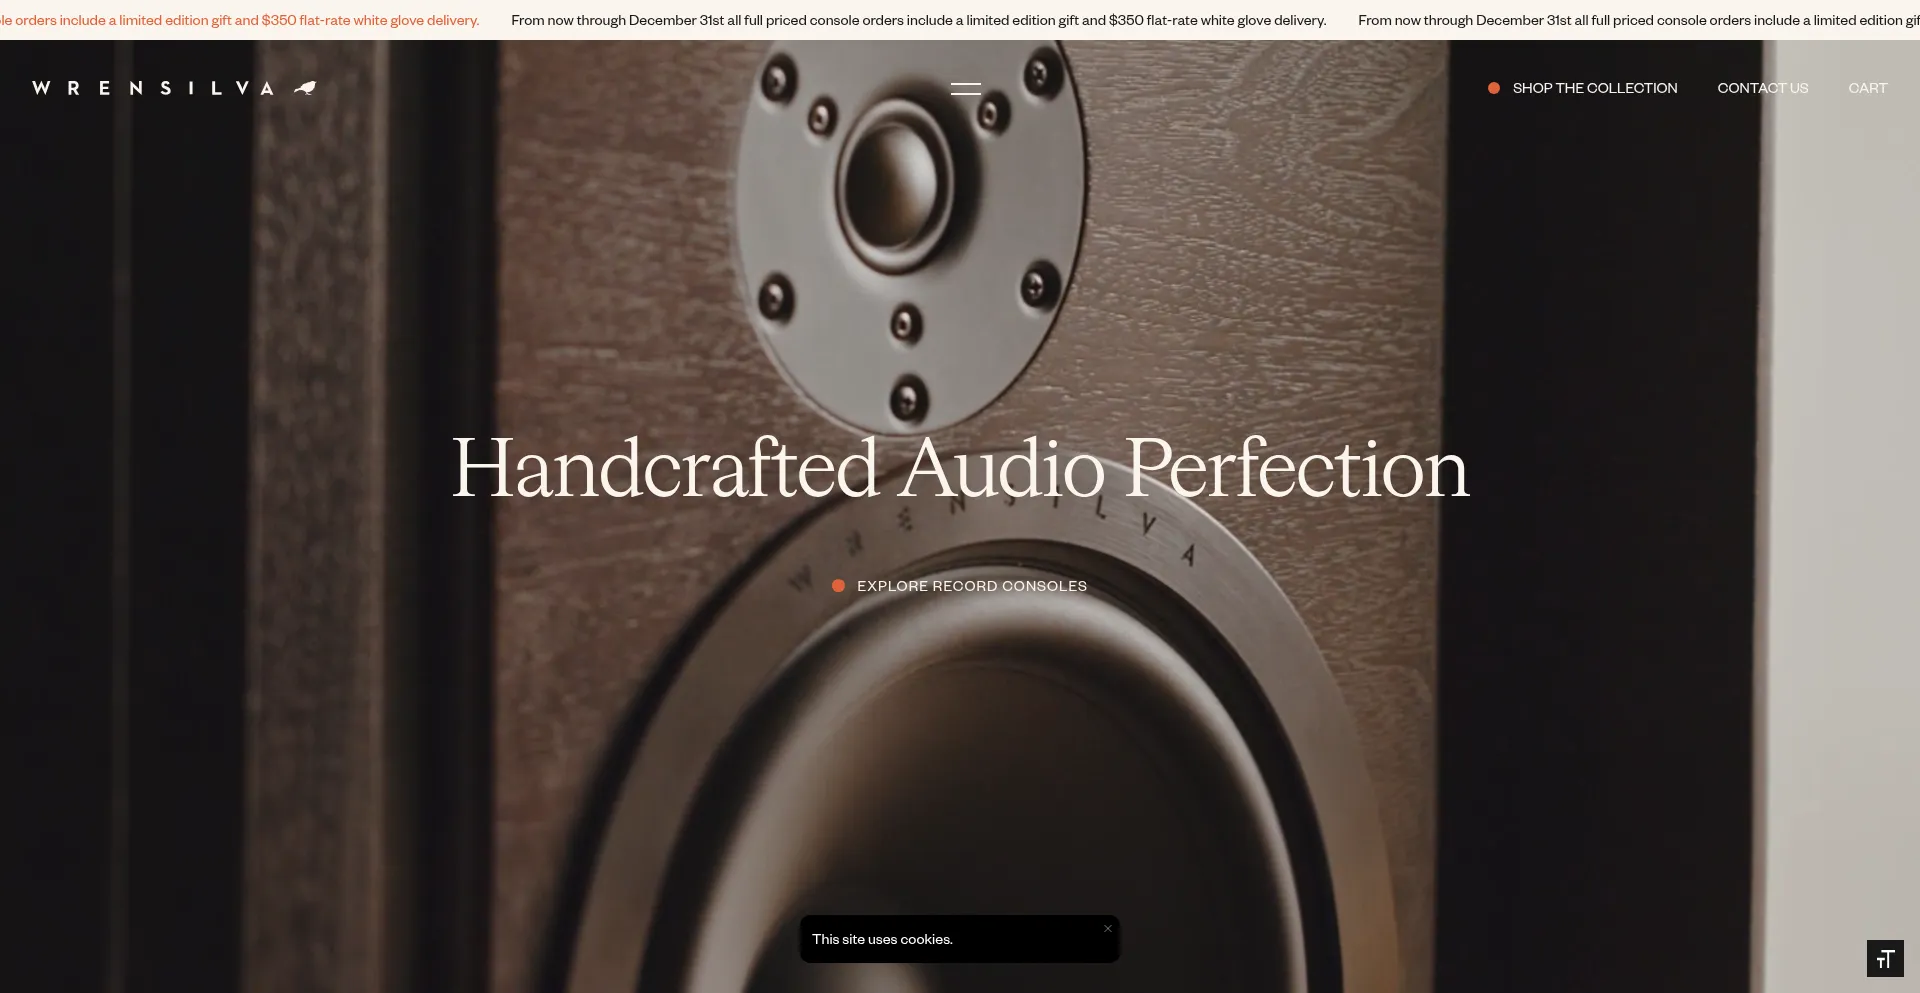This screenshot has height=993, width=1920.
Task: Open the text size accessibility widget
Action: (x=1885, y=959)
